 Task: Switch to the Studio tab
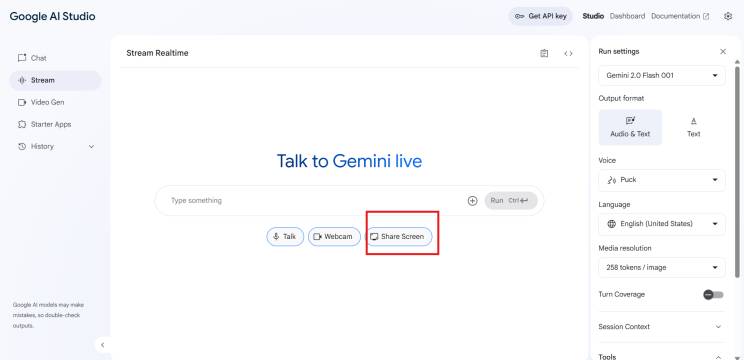click(x=593, y=16)
